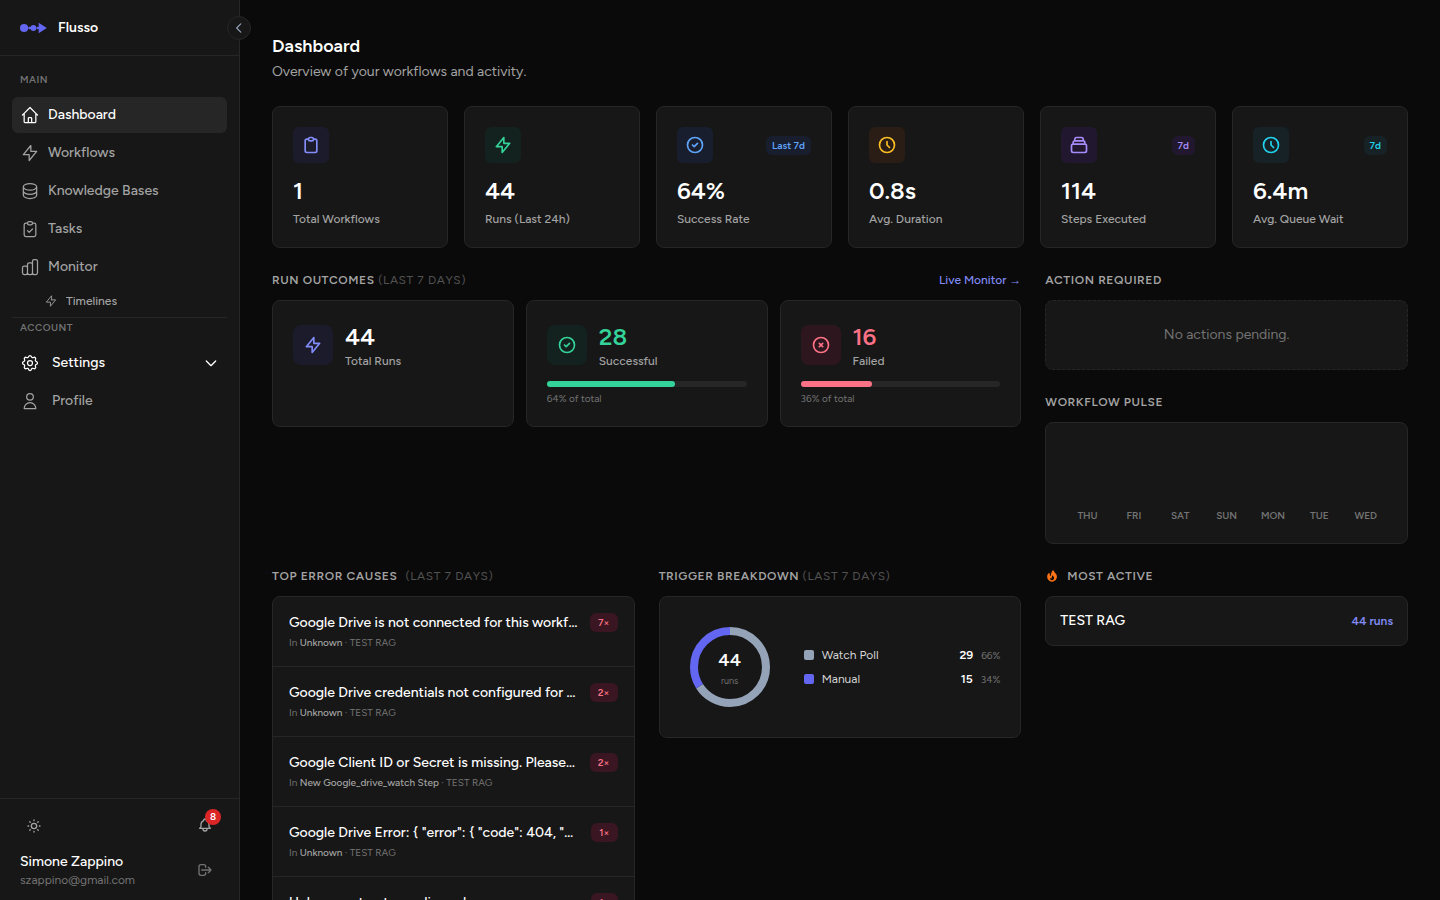Click 'New Google_drive_watch Step' in error row

(x=369, y=783)
